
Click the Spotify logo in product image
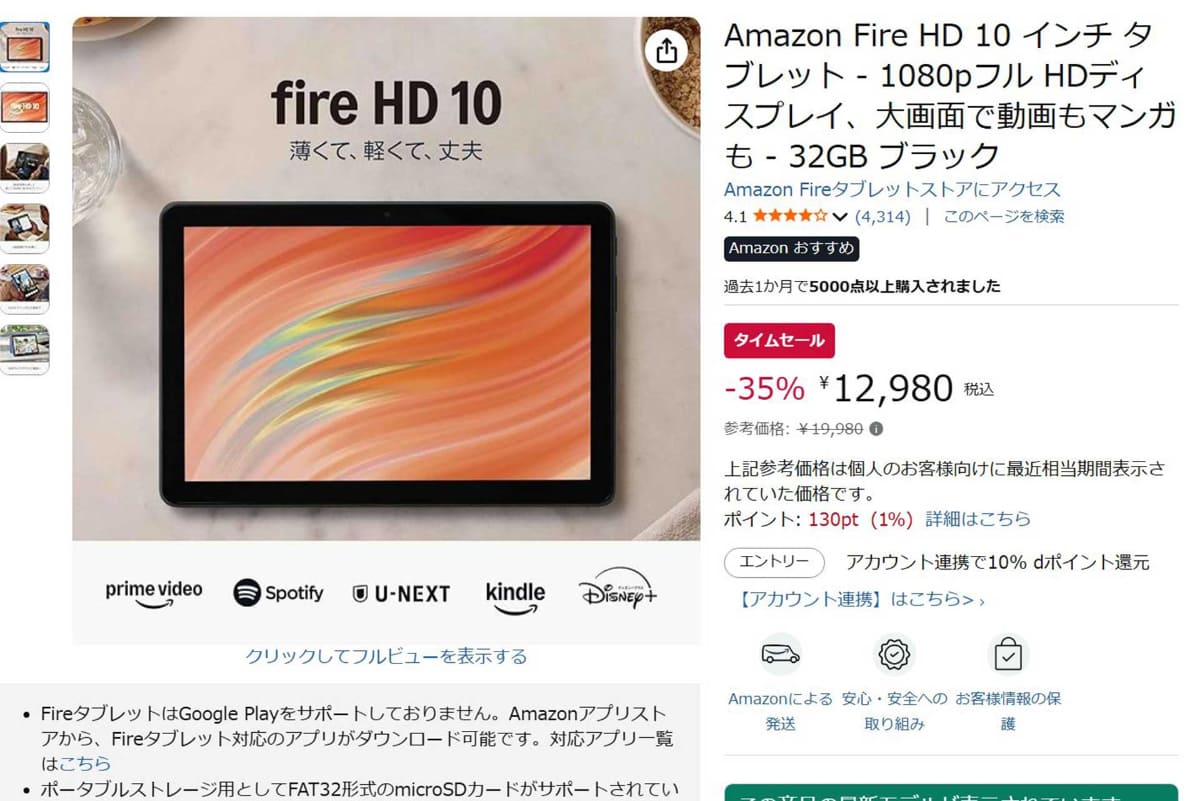point(279,592)
